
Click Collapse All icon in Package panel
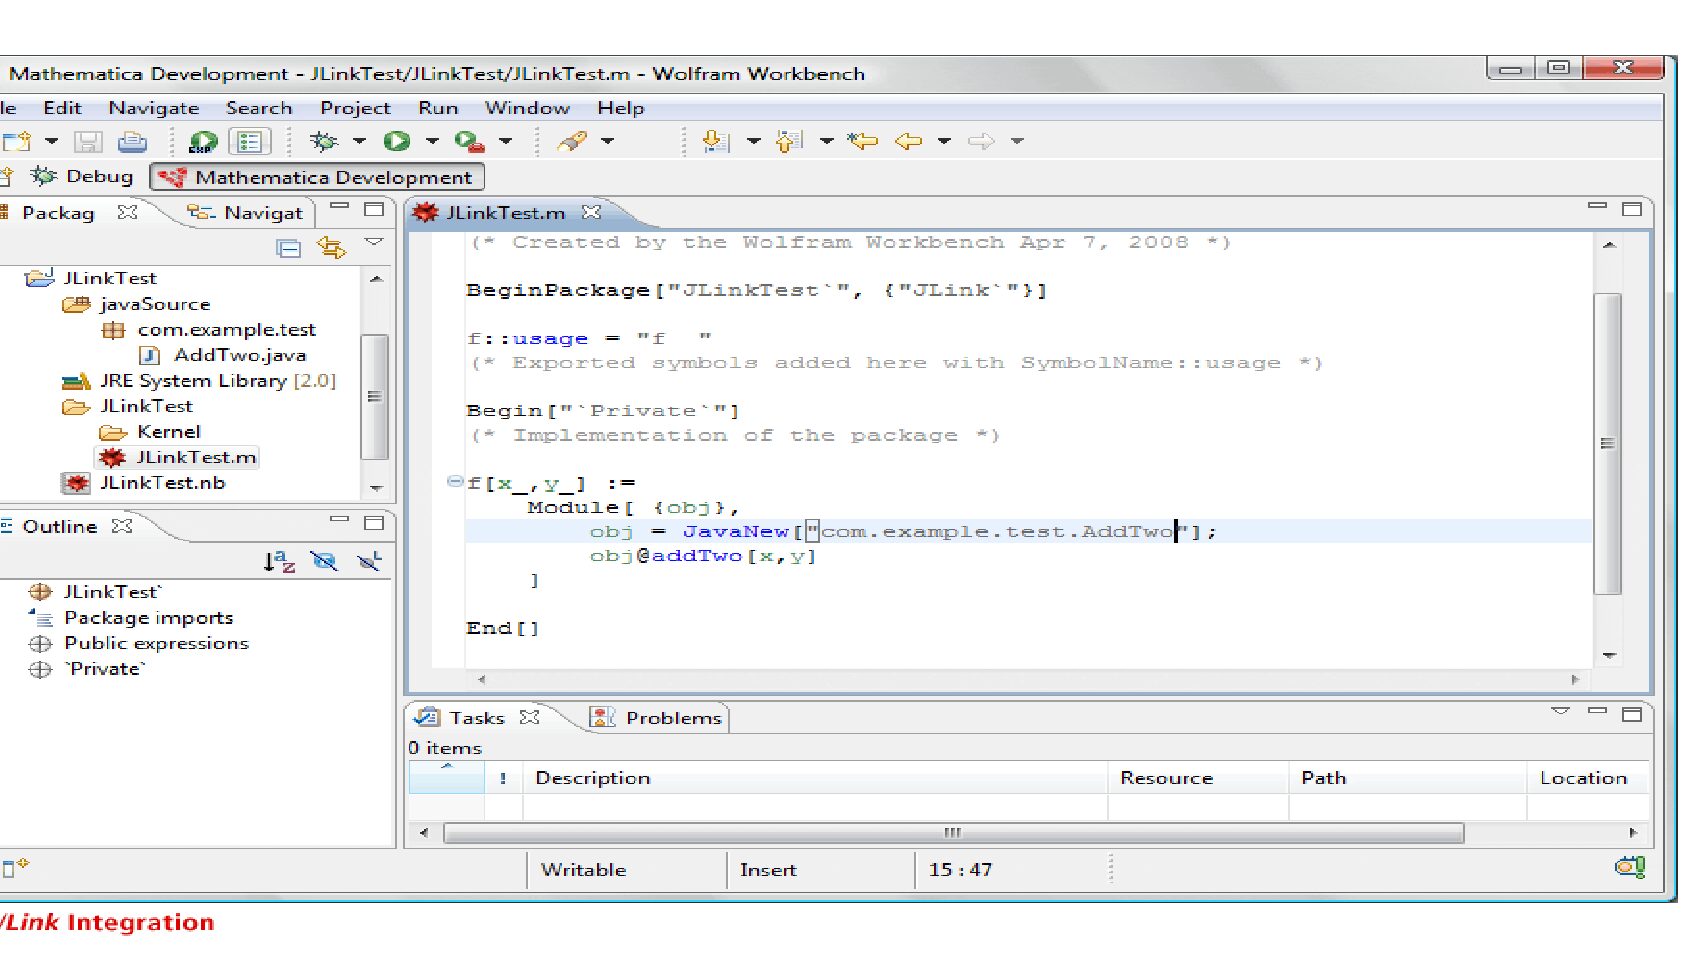(289, 248)
